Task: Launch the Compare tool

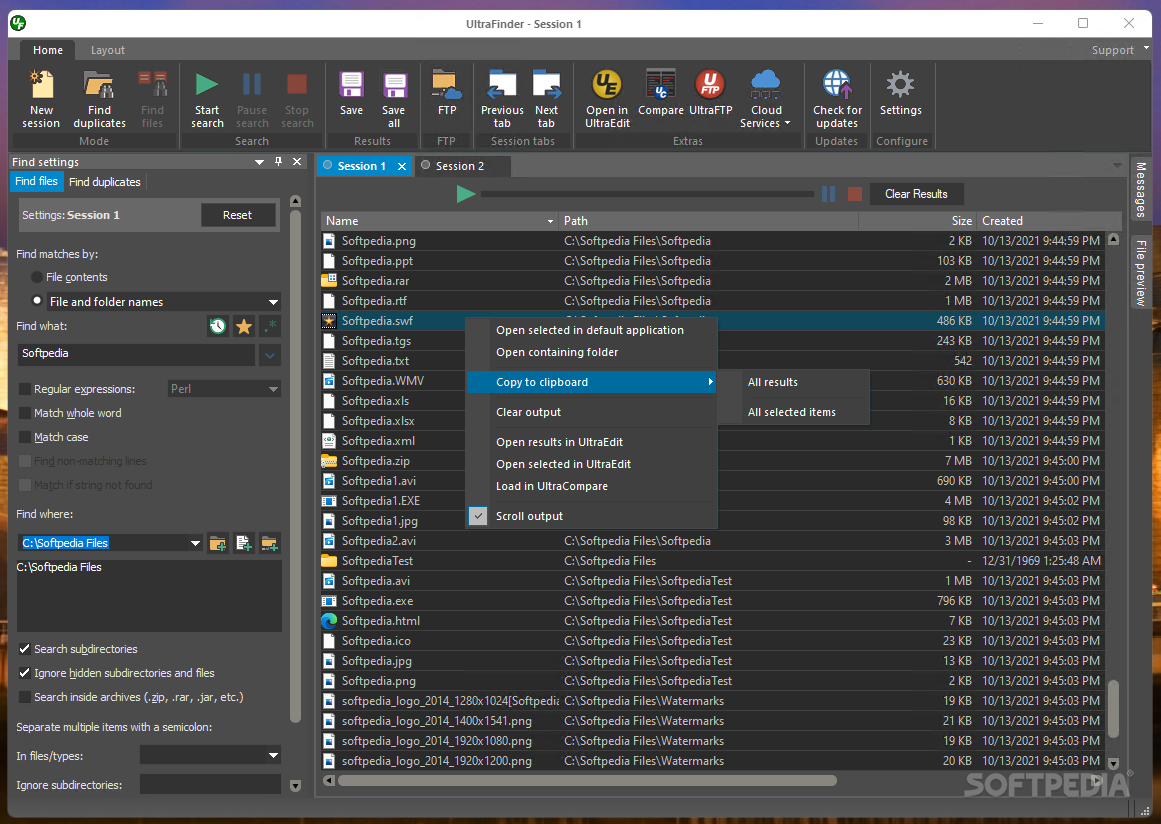Action: click(x=660, y=93)
